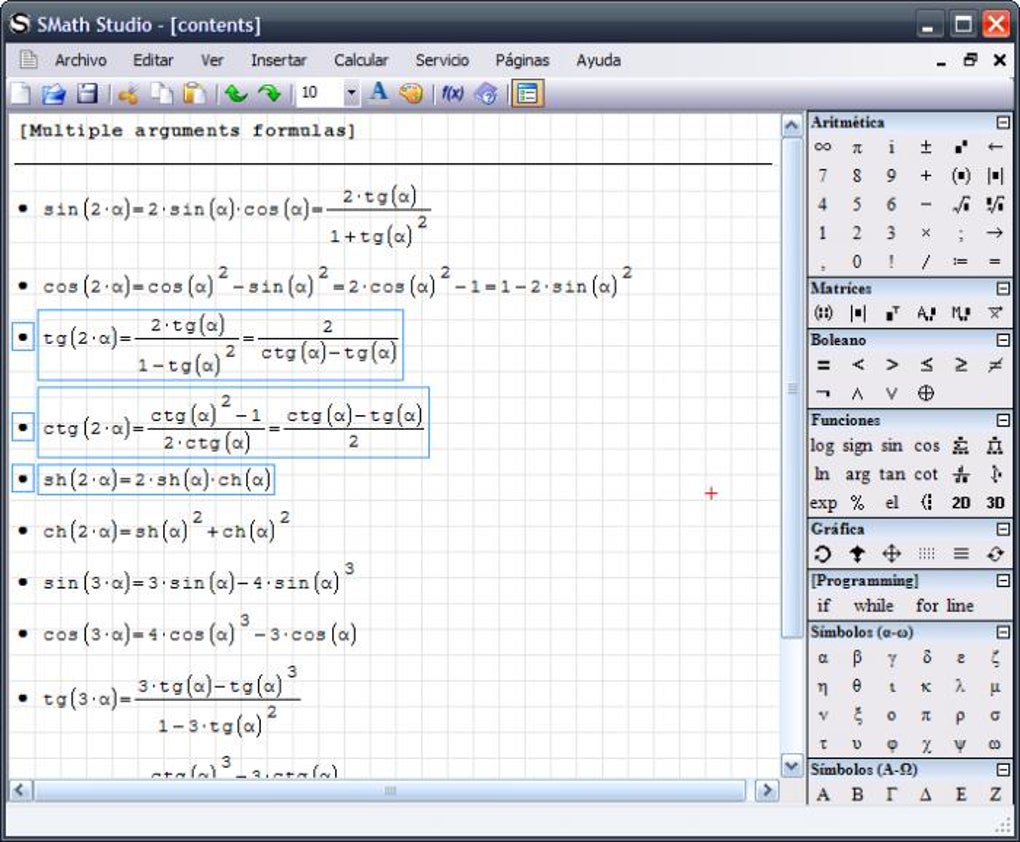Insert absolute value operator

(995, 176)
